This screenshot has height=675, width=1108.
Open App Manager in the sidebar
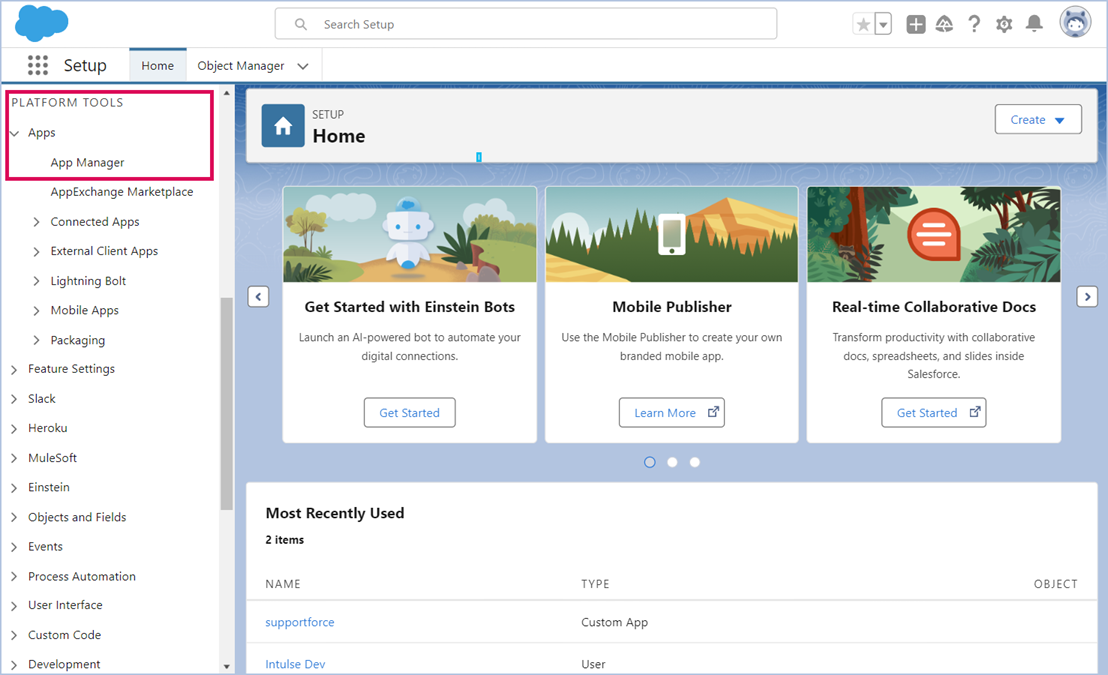[88, 163]
